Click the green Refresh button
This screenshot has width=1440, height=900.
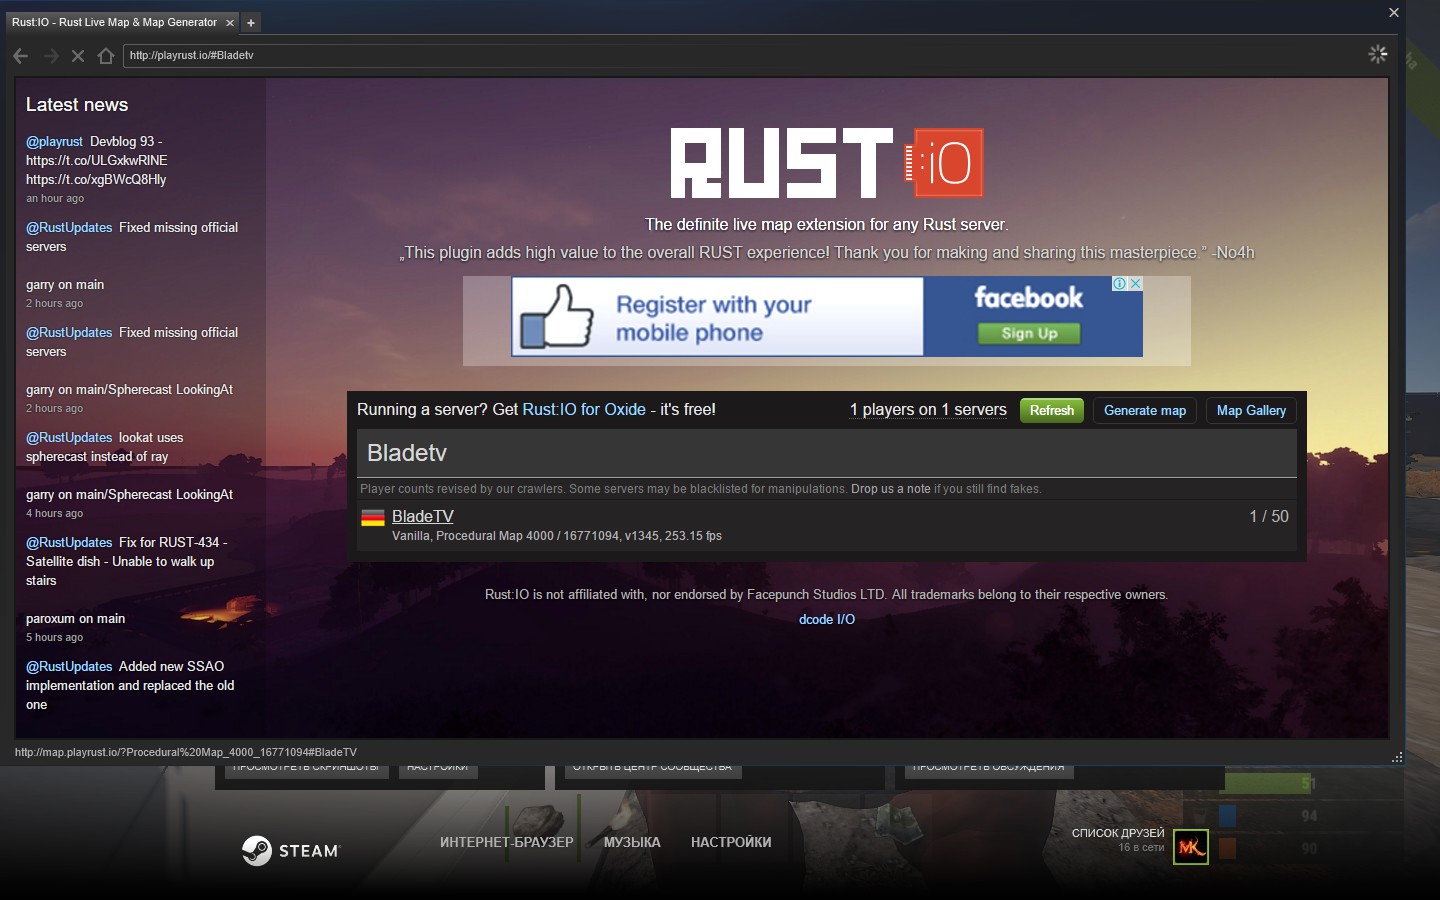pos(1052,411)
